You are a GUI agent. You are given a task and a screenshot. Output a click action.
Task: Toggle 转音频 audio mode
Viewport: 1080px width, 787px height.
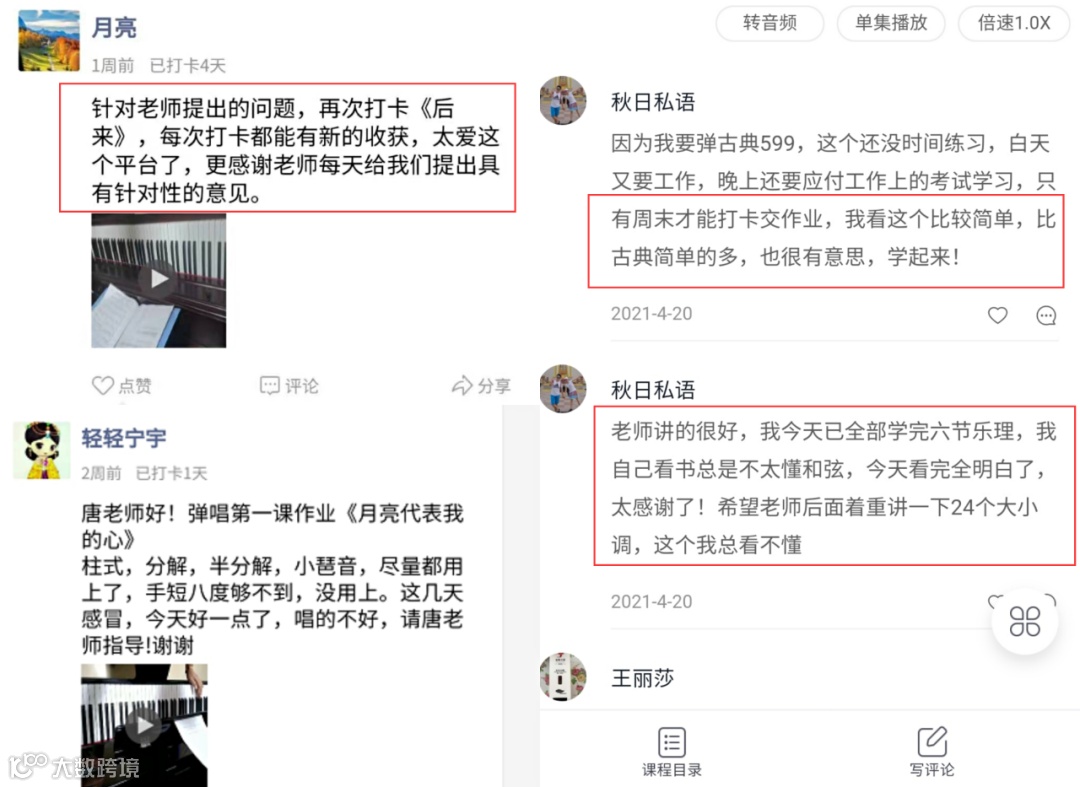[x=770, y=23]
